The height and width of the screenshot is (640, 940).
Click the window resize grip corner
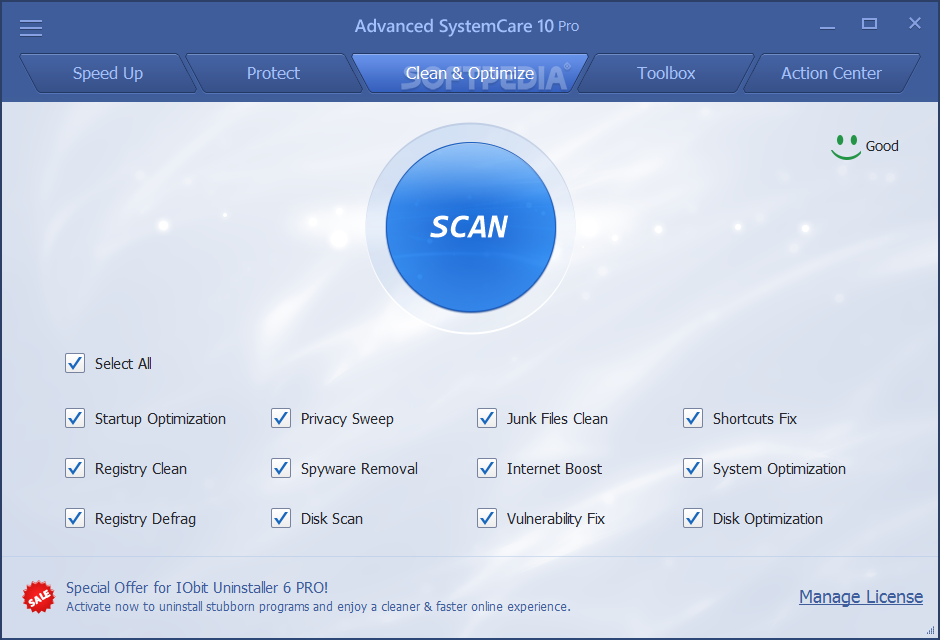(x=931, y=630)
